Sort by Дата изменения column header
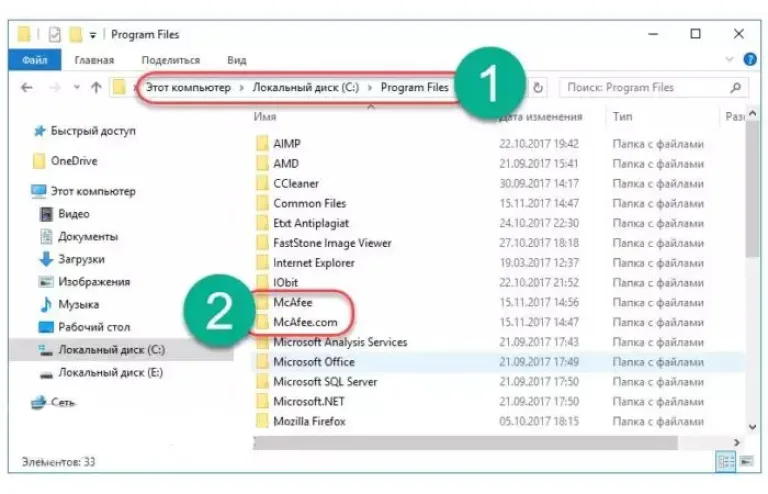768x494 pixels. click(540, 117)
